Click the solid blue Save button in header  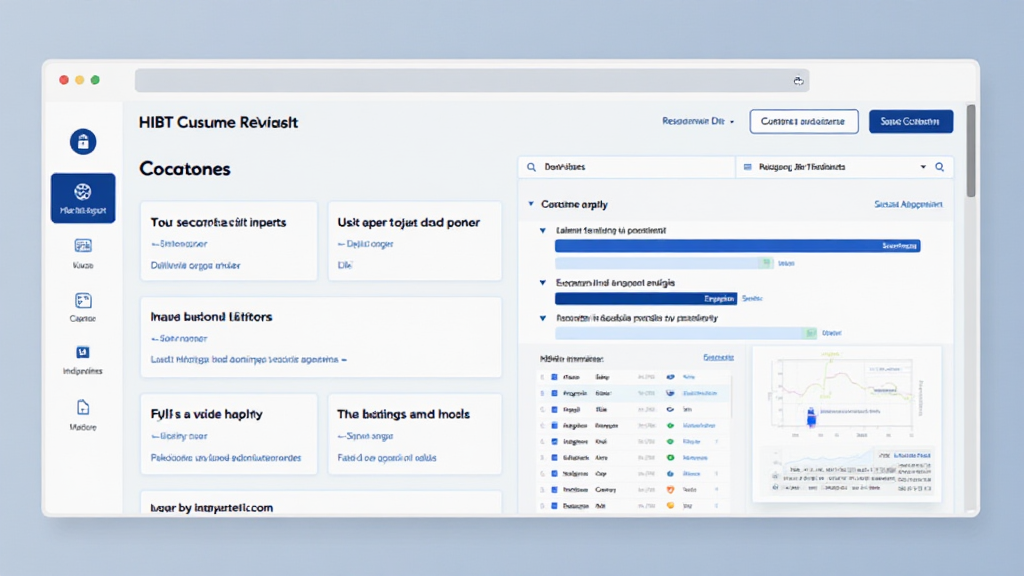tap(910, 121)
